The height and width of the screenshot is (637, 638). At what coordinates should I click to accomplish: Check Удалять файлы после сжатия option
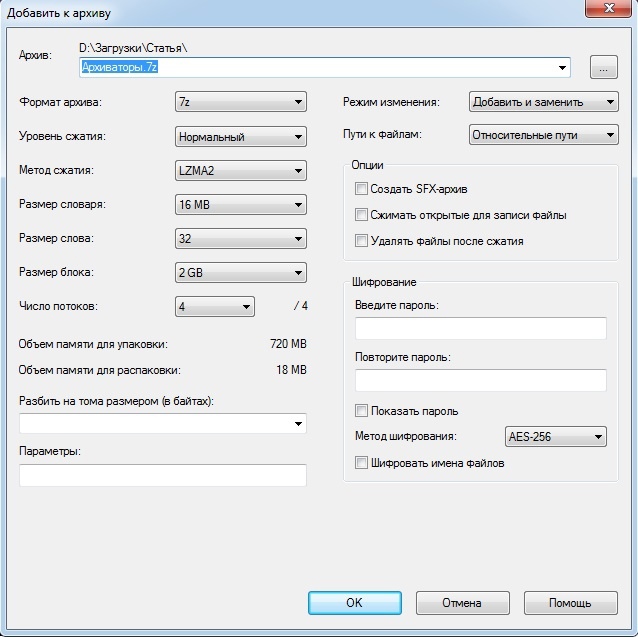pyautogui.click(x=361, y=241)
